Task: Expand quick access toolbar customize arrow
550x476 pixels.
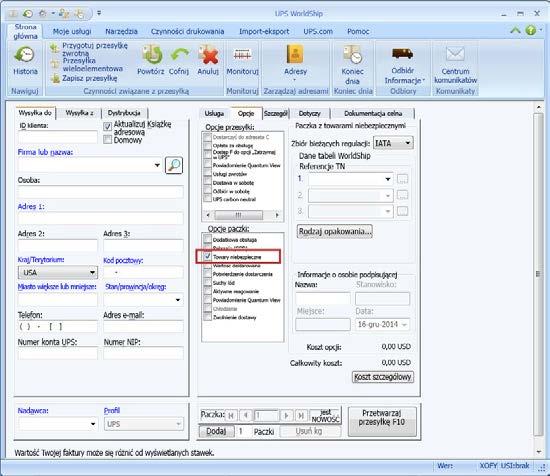Action: (x=99, y=13)
